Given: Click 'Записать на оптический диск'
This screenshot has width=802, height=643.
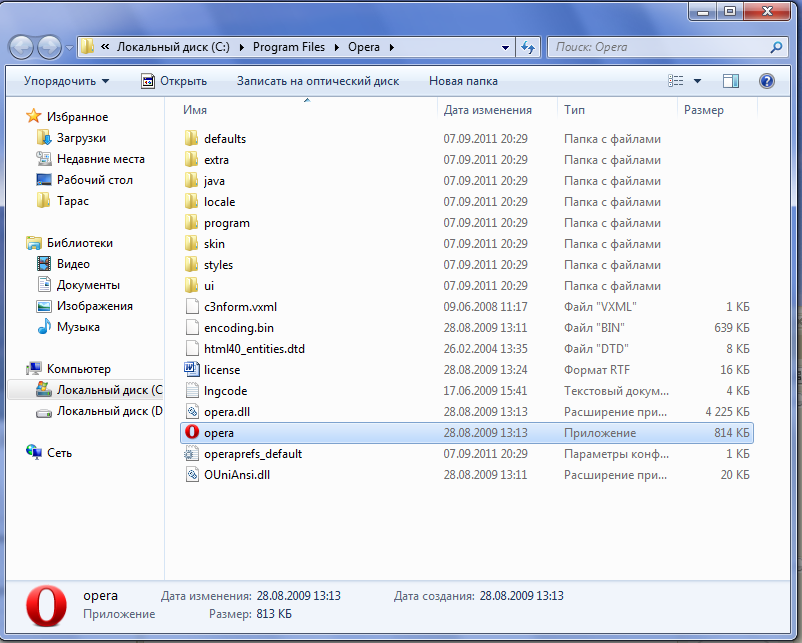Looking at the screenshot, I should click(x=318, y=81).
